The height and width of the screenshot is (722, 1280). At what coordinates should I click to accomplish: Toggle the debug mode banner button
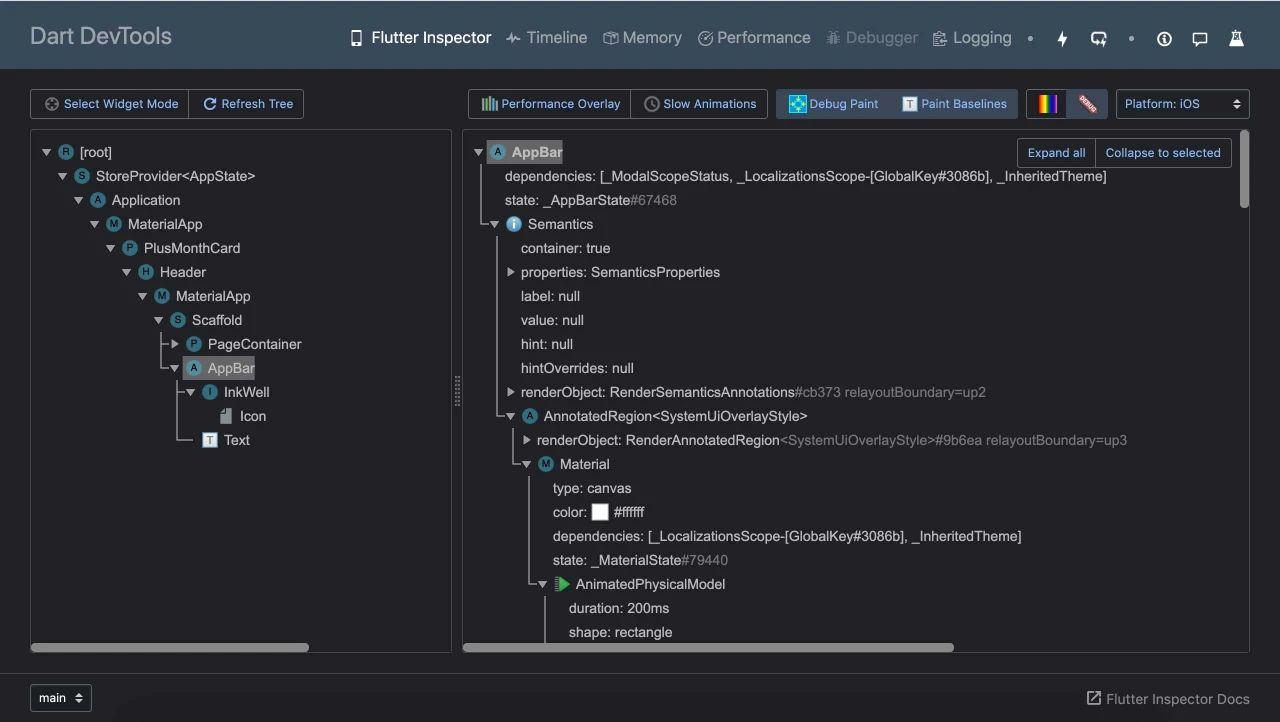coord(1087,104)
